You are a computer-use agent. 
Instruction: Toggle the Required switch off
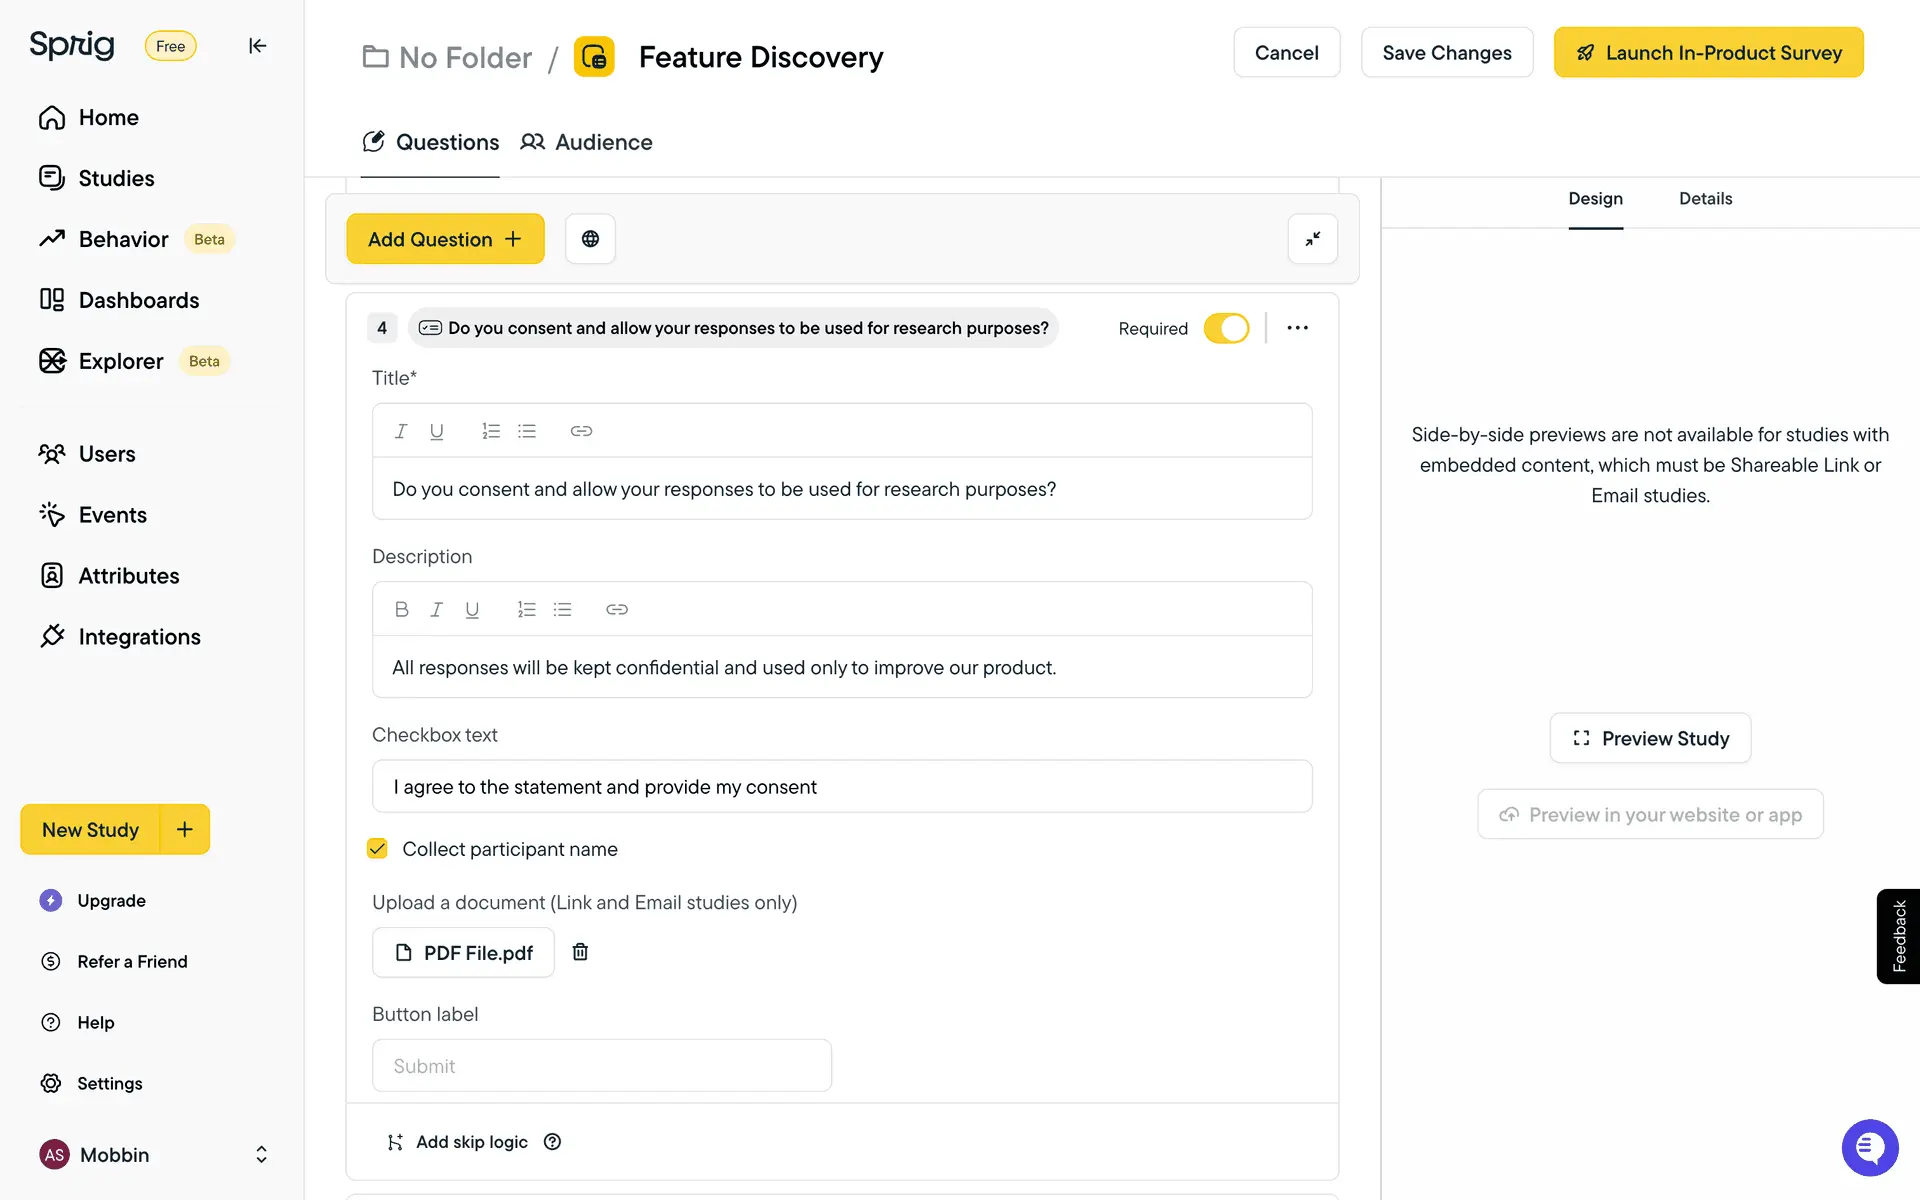point(1226,328)
